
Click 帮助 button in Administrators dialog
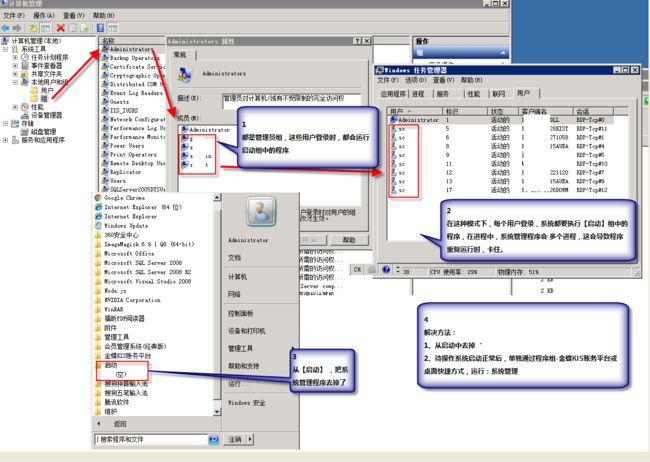tap(349, 240)
